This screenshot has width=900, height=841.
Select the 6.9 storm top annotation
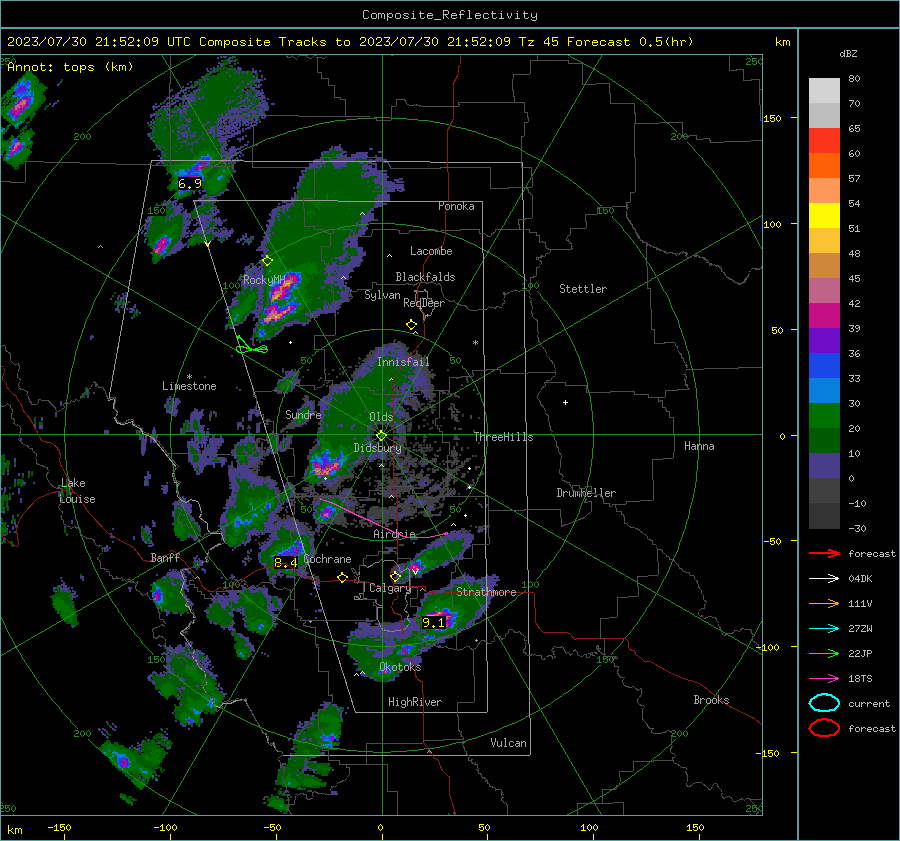[x=189, y=184]
